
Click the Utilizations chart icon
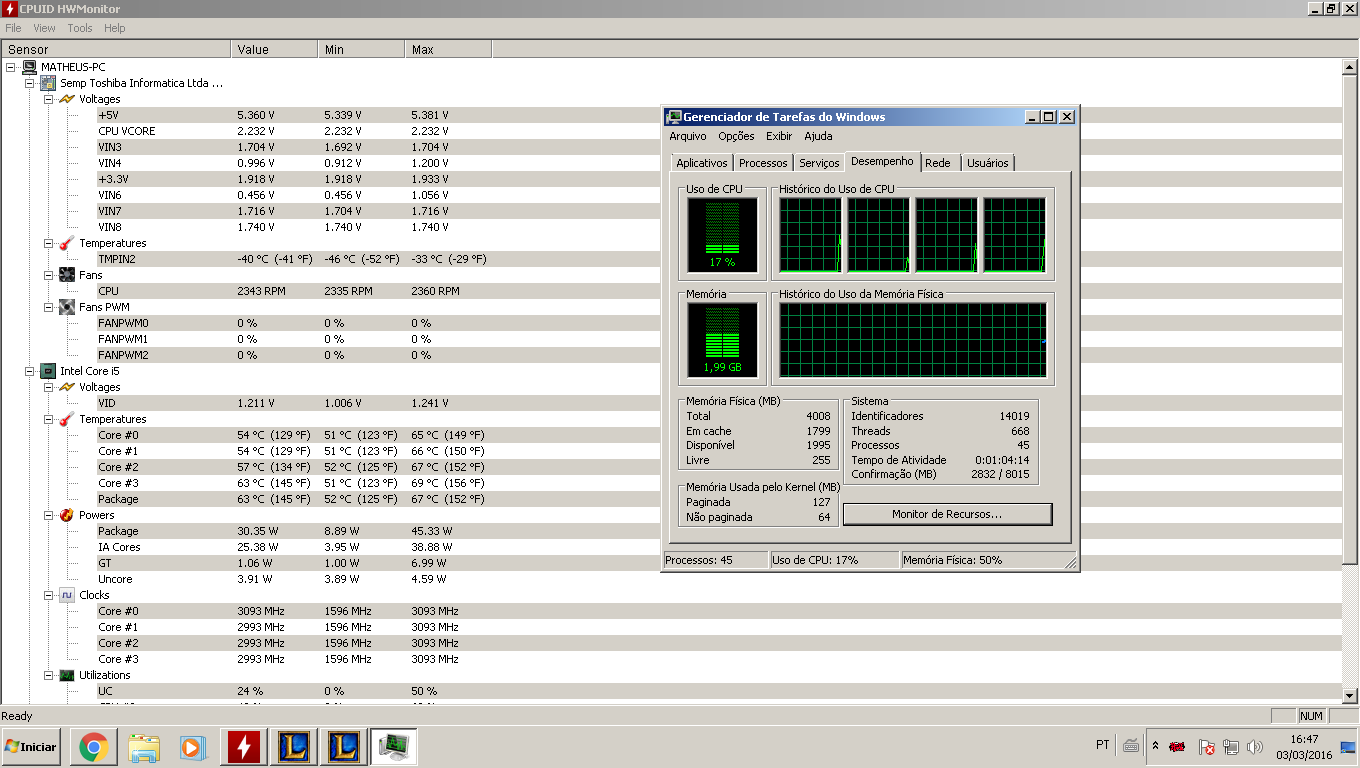pos(67,675)
